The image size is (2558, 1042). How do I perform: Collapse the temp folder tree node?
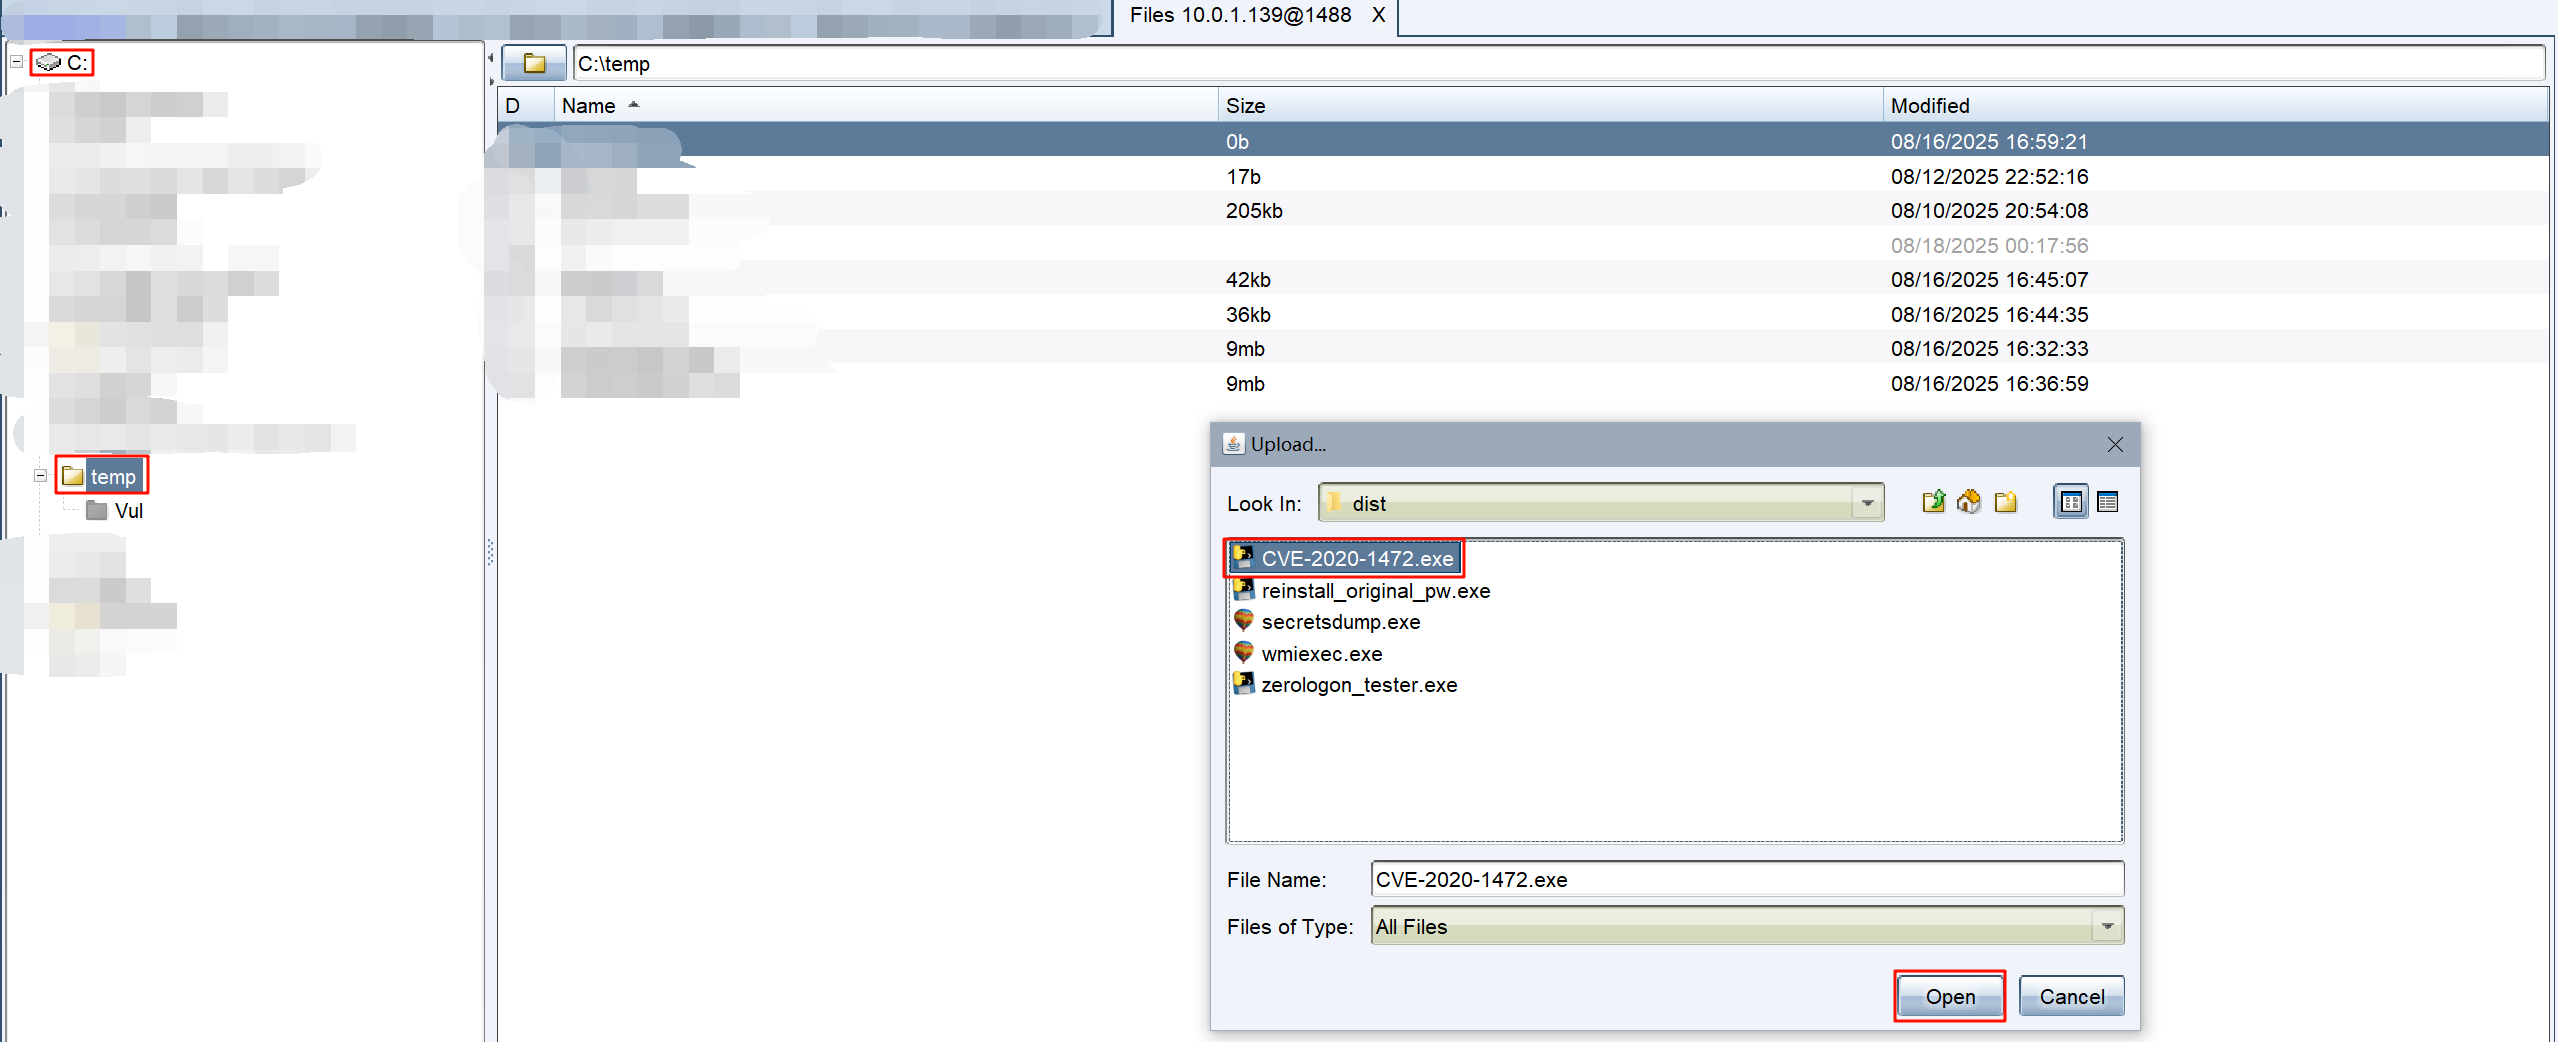coord(40,476)
